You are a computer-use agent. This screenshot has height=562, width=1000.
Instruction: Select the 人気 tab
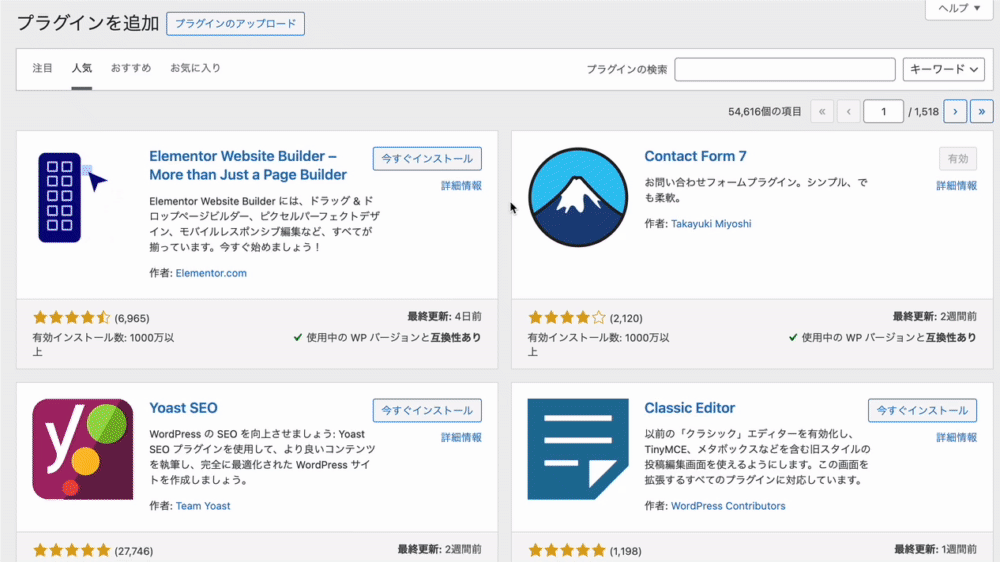[82, 68]
